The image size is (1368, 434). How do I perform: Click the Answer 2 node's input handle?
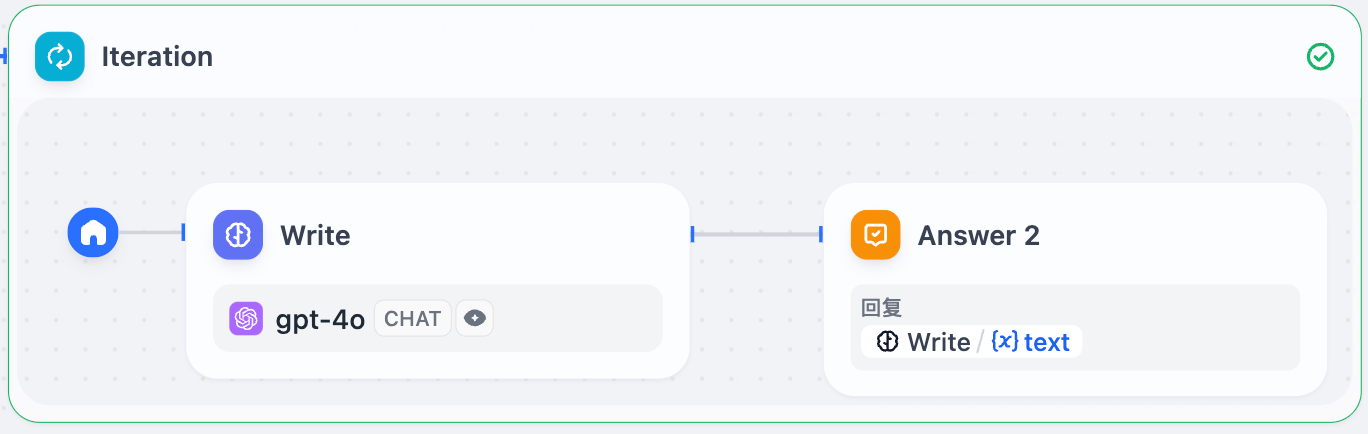821,234
